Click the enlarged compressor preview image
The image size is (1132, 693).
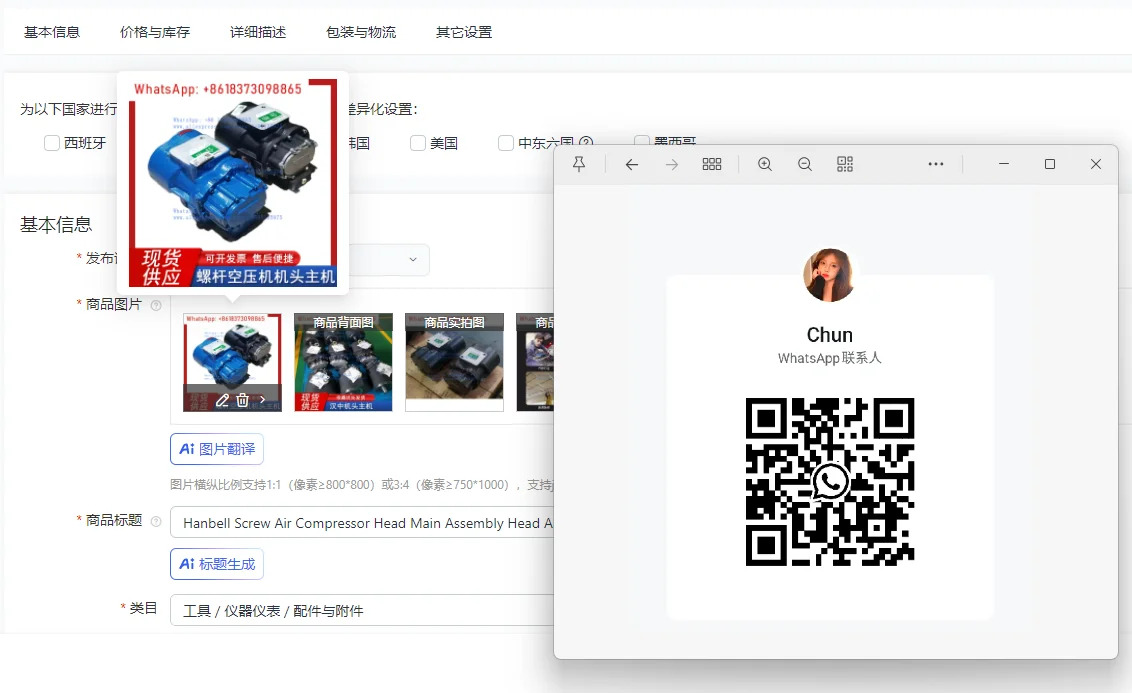(232, 183)
